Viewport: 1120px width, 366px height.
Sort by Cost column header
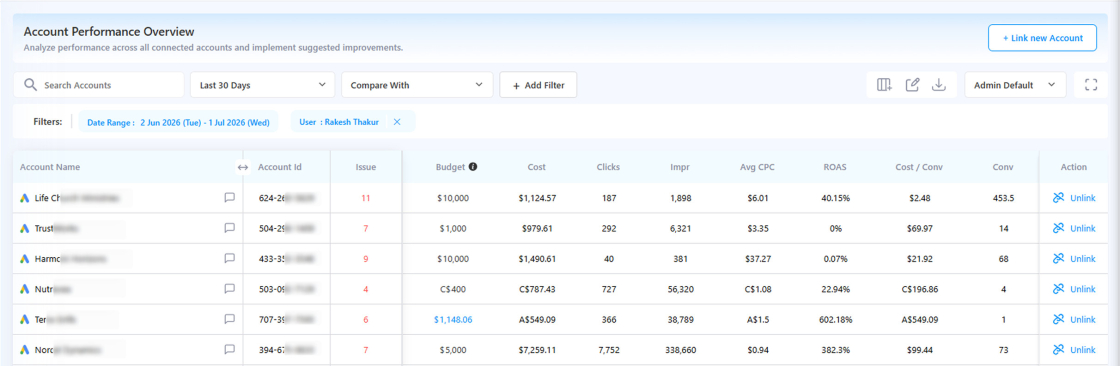tap(537, 167)
